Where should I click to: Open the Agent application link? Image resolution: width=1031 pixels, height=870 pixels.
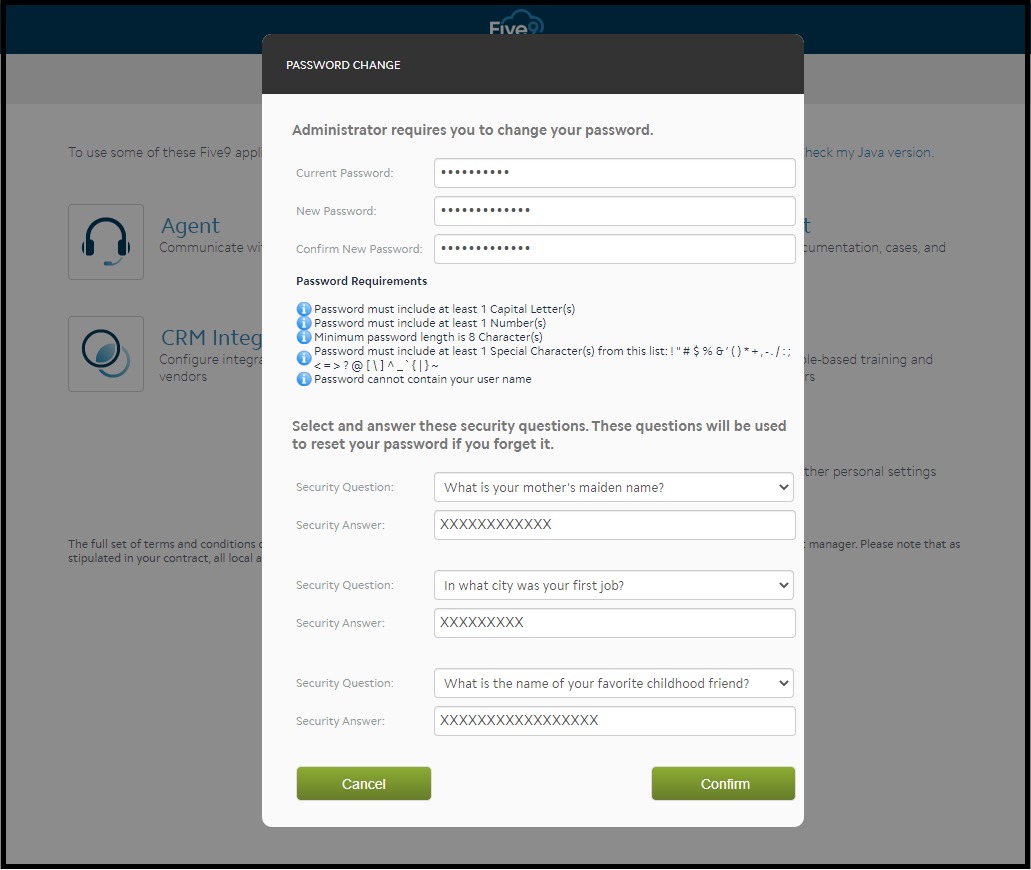[x=191, y=226]
